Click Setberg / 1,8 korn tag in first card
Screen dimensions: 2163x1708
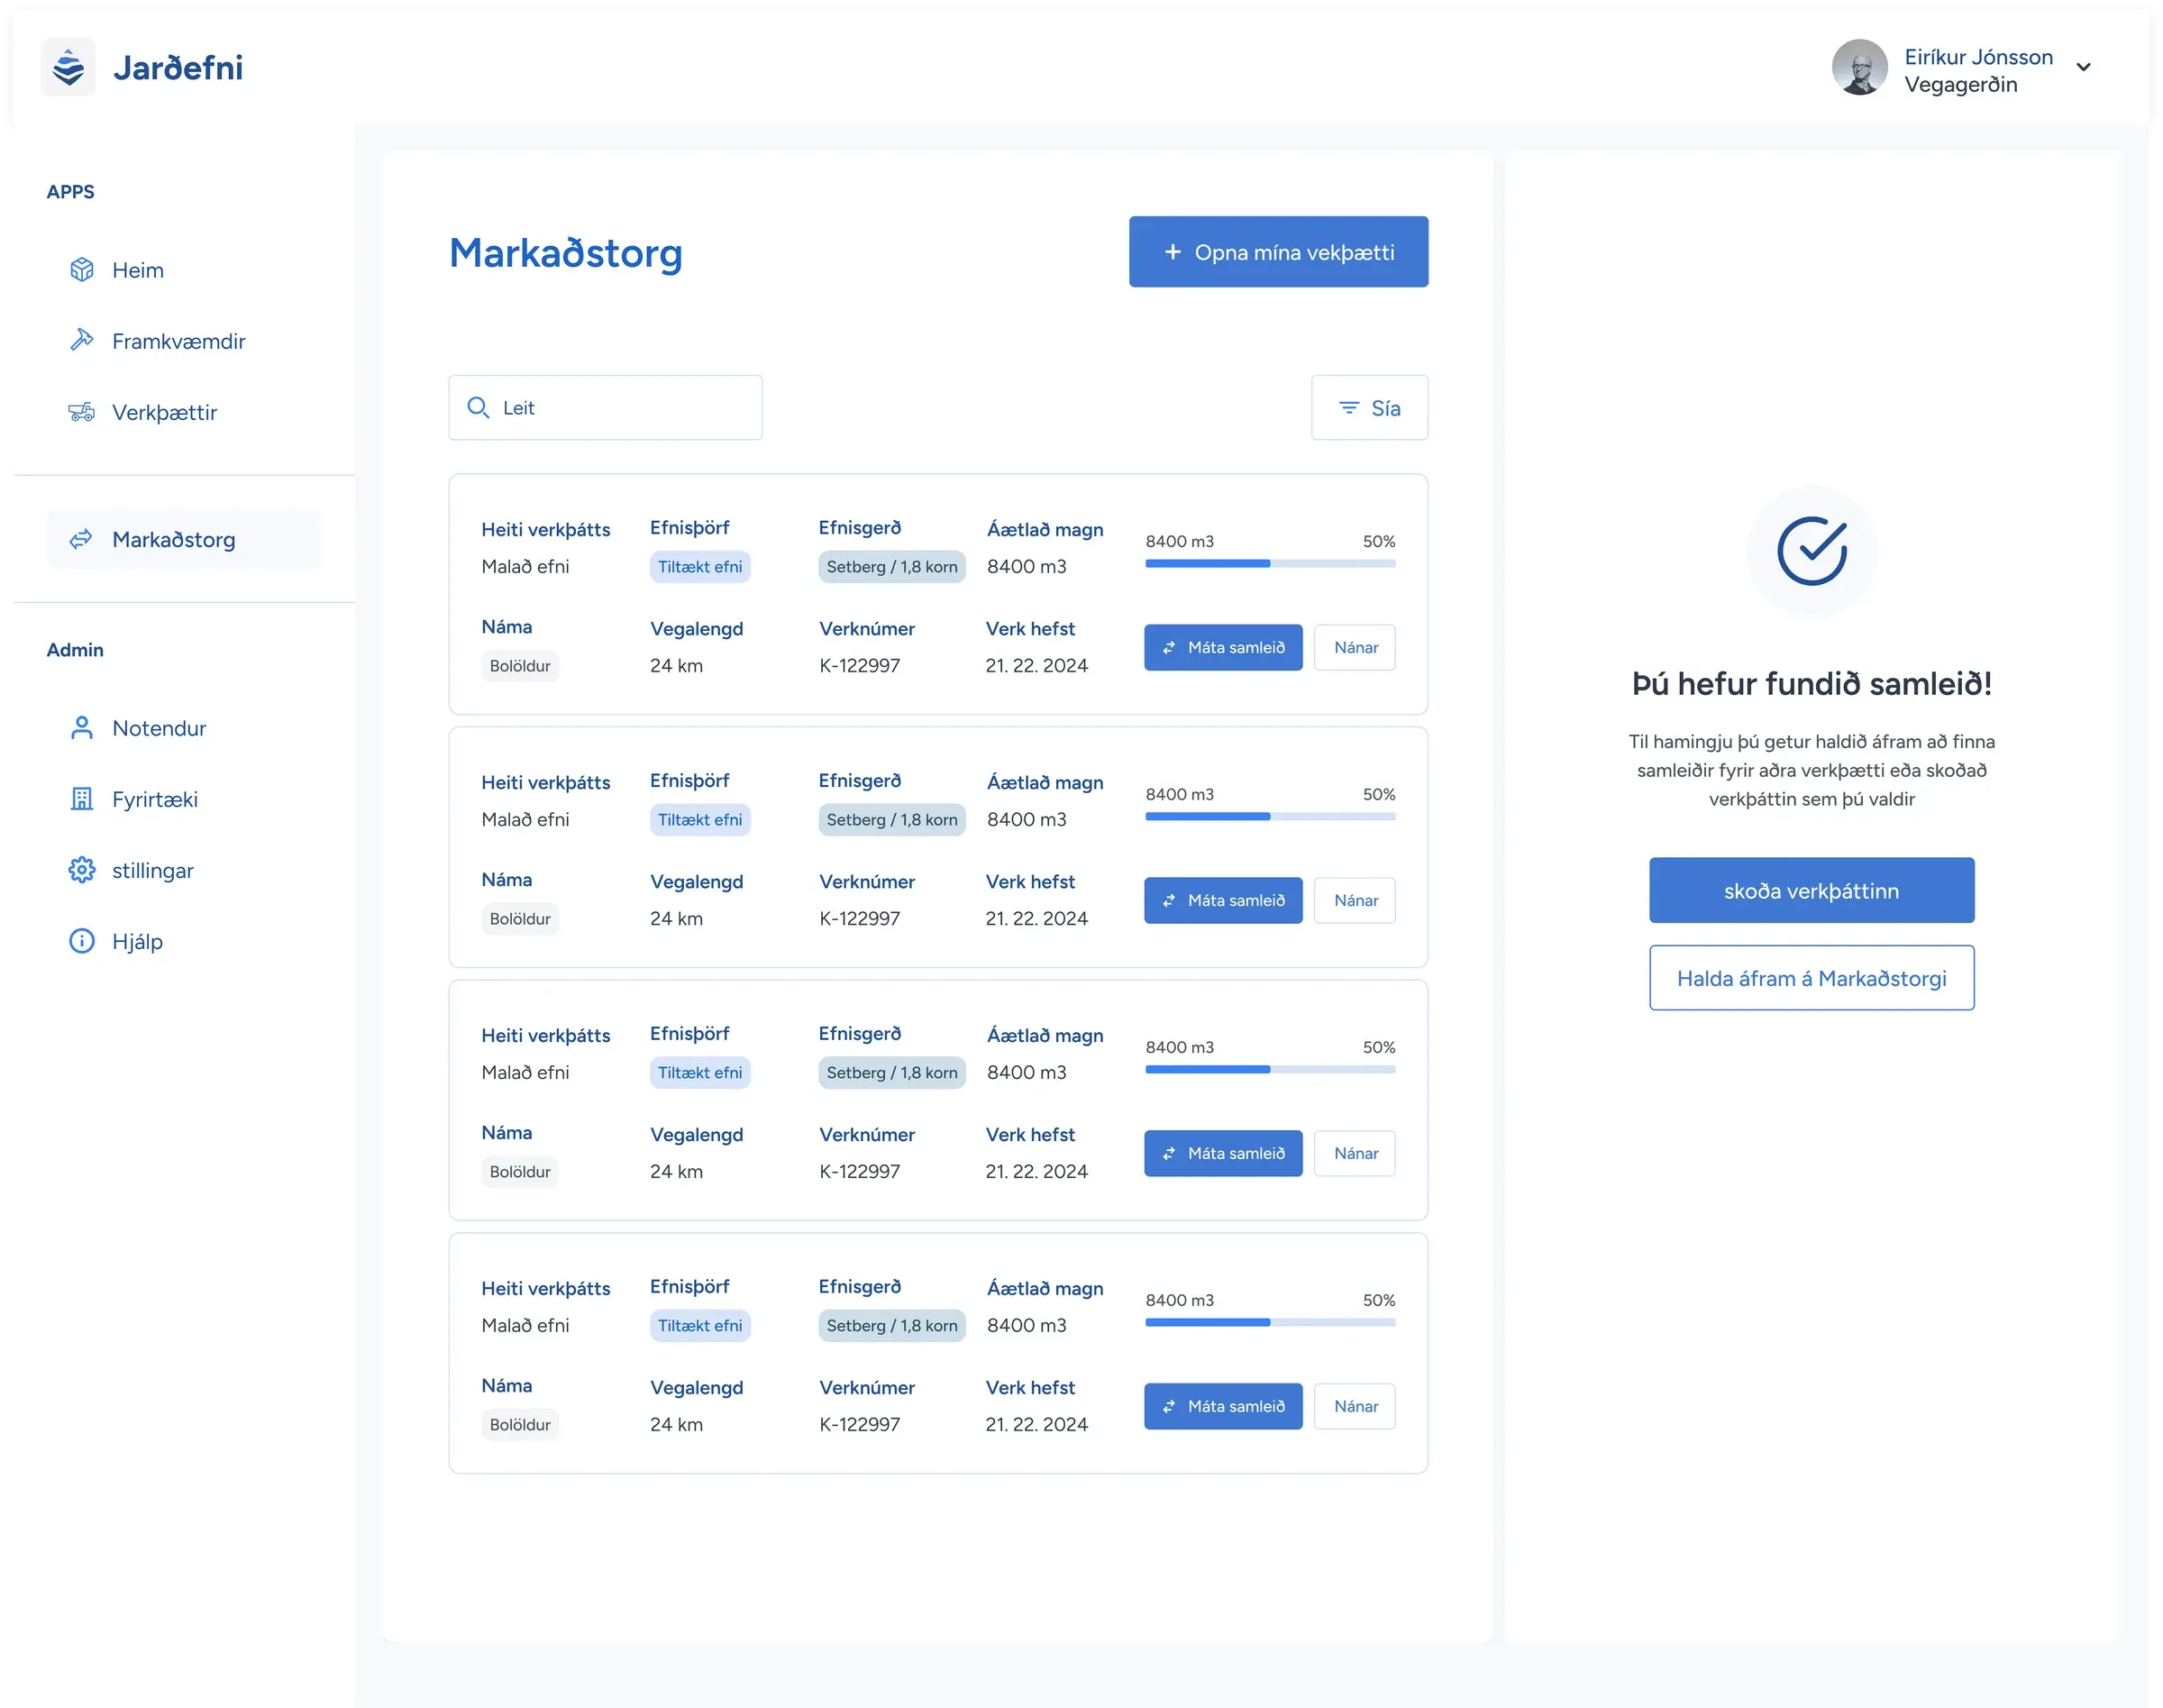tap(891, 567)
